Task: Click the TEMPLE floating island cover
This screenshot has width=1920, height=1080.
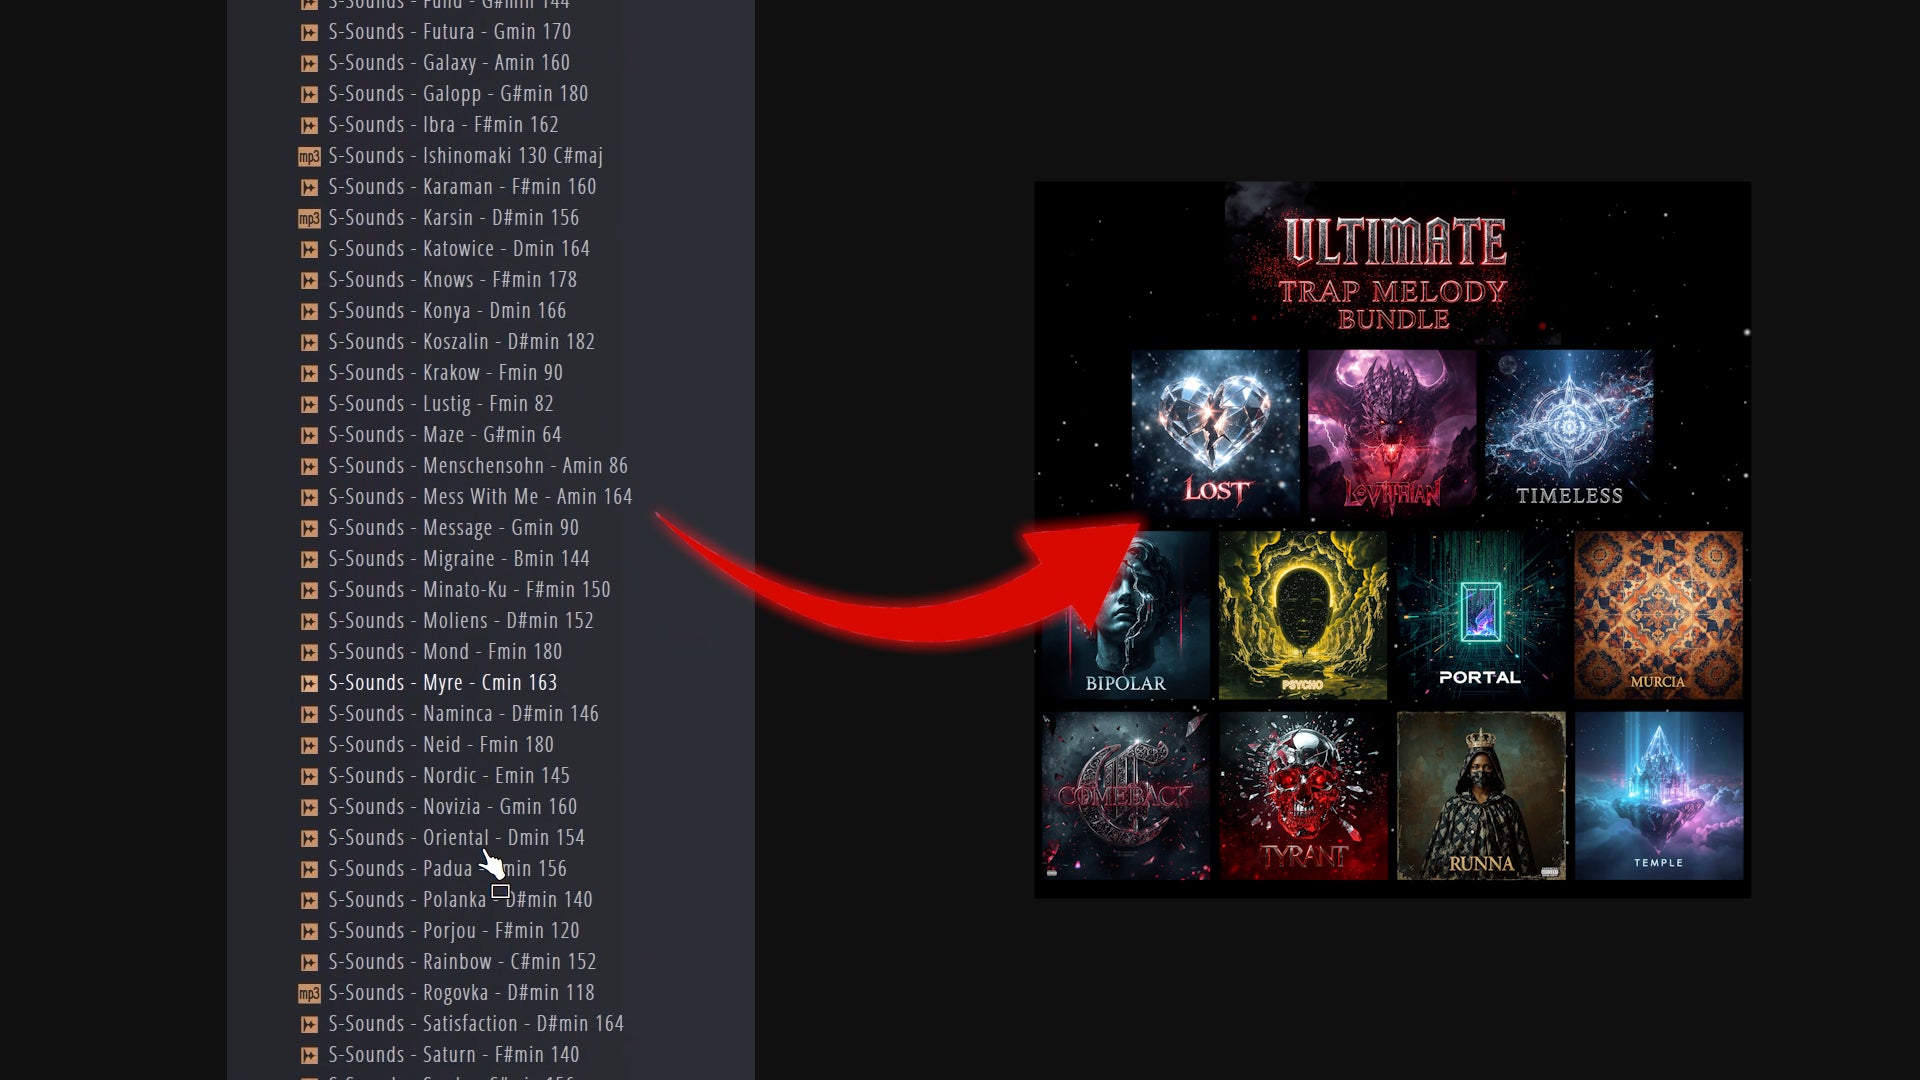Action: tap(1658, 795)
